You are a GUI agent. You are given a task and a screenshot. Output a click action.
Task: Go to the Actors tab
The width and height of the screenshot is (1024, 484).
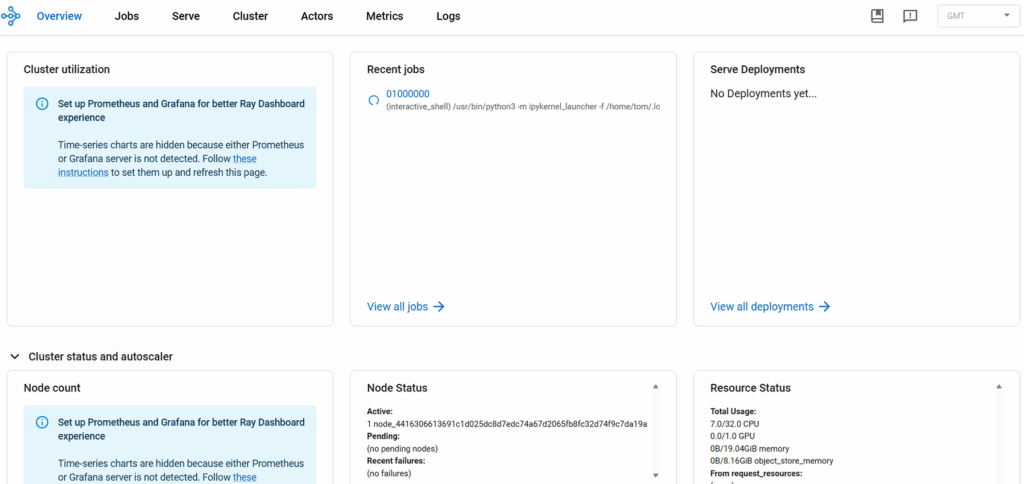coord(317,17)
